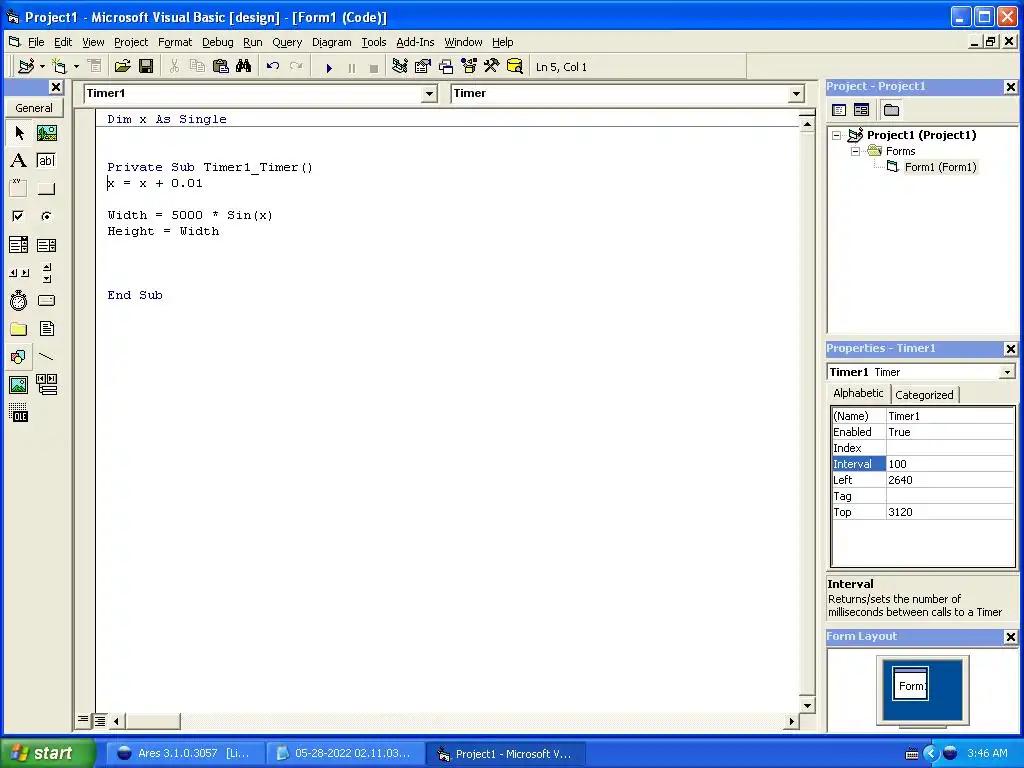This screenshot has height=768, width=1024.
Task: Click the General toolbox tab button
Action: 34,108
